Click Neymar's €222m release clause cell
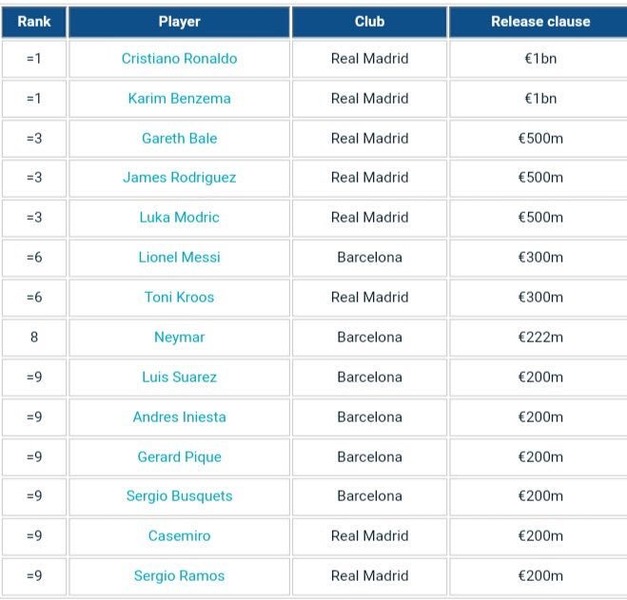Viewport: 627px width, 600px height. [x=540, y=337]
